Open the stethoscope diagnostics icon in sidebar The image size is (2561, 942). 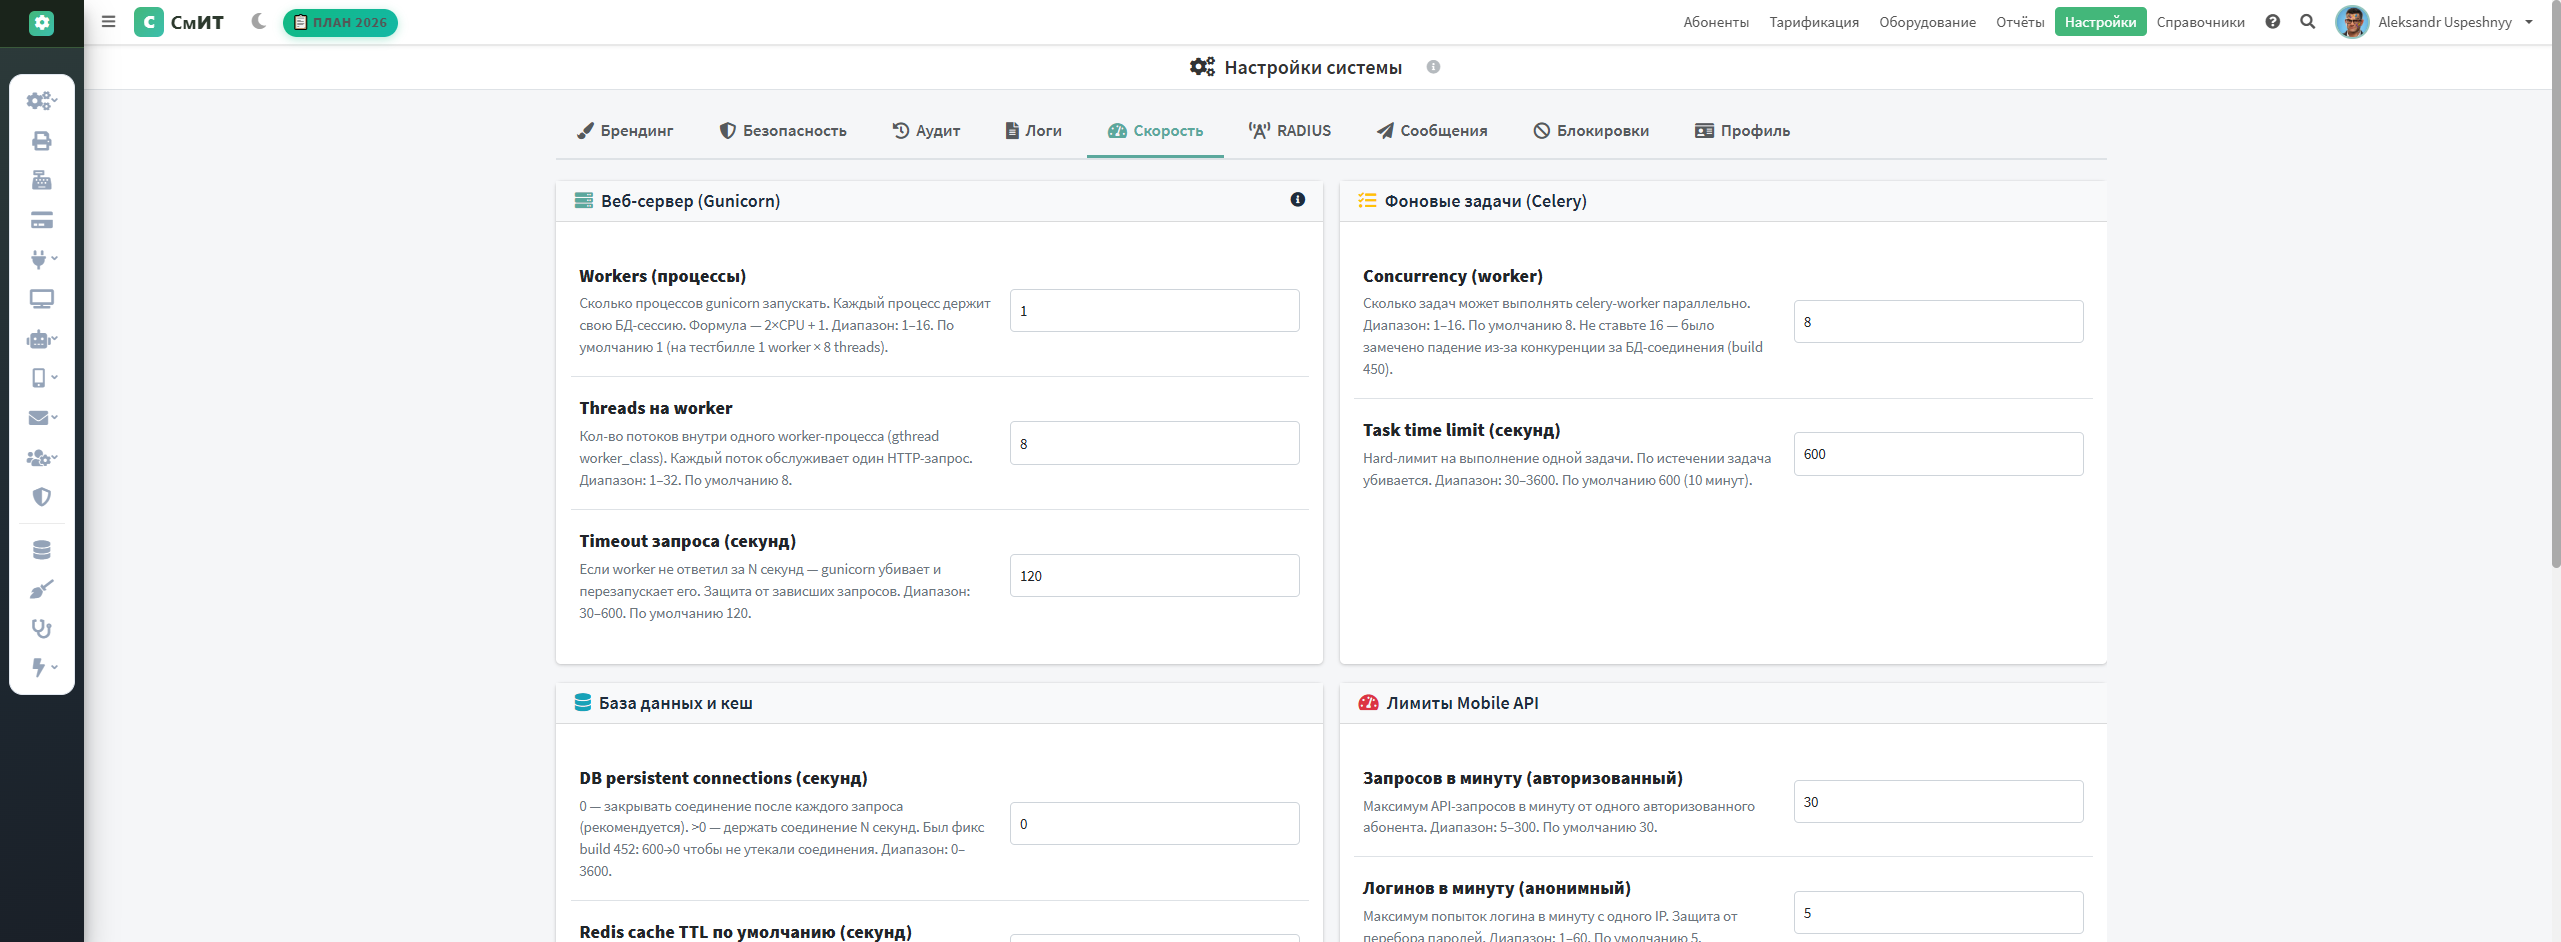41,629
